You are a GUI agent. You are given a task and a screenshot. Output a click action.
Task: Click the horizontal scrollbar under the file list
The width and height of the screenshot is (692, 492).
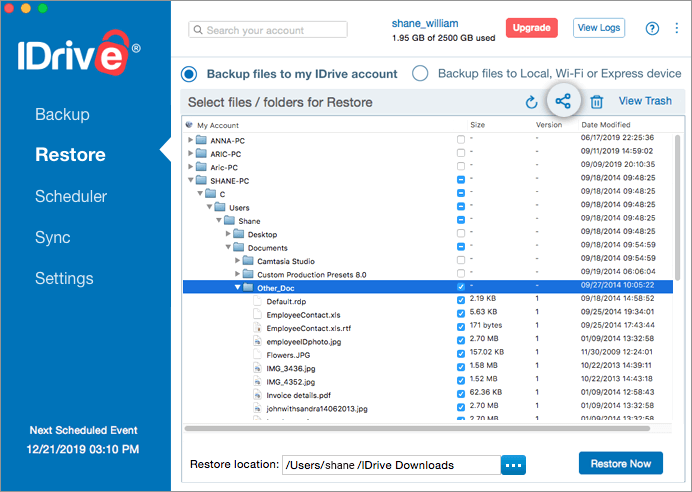(417, 428)
